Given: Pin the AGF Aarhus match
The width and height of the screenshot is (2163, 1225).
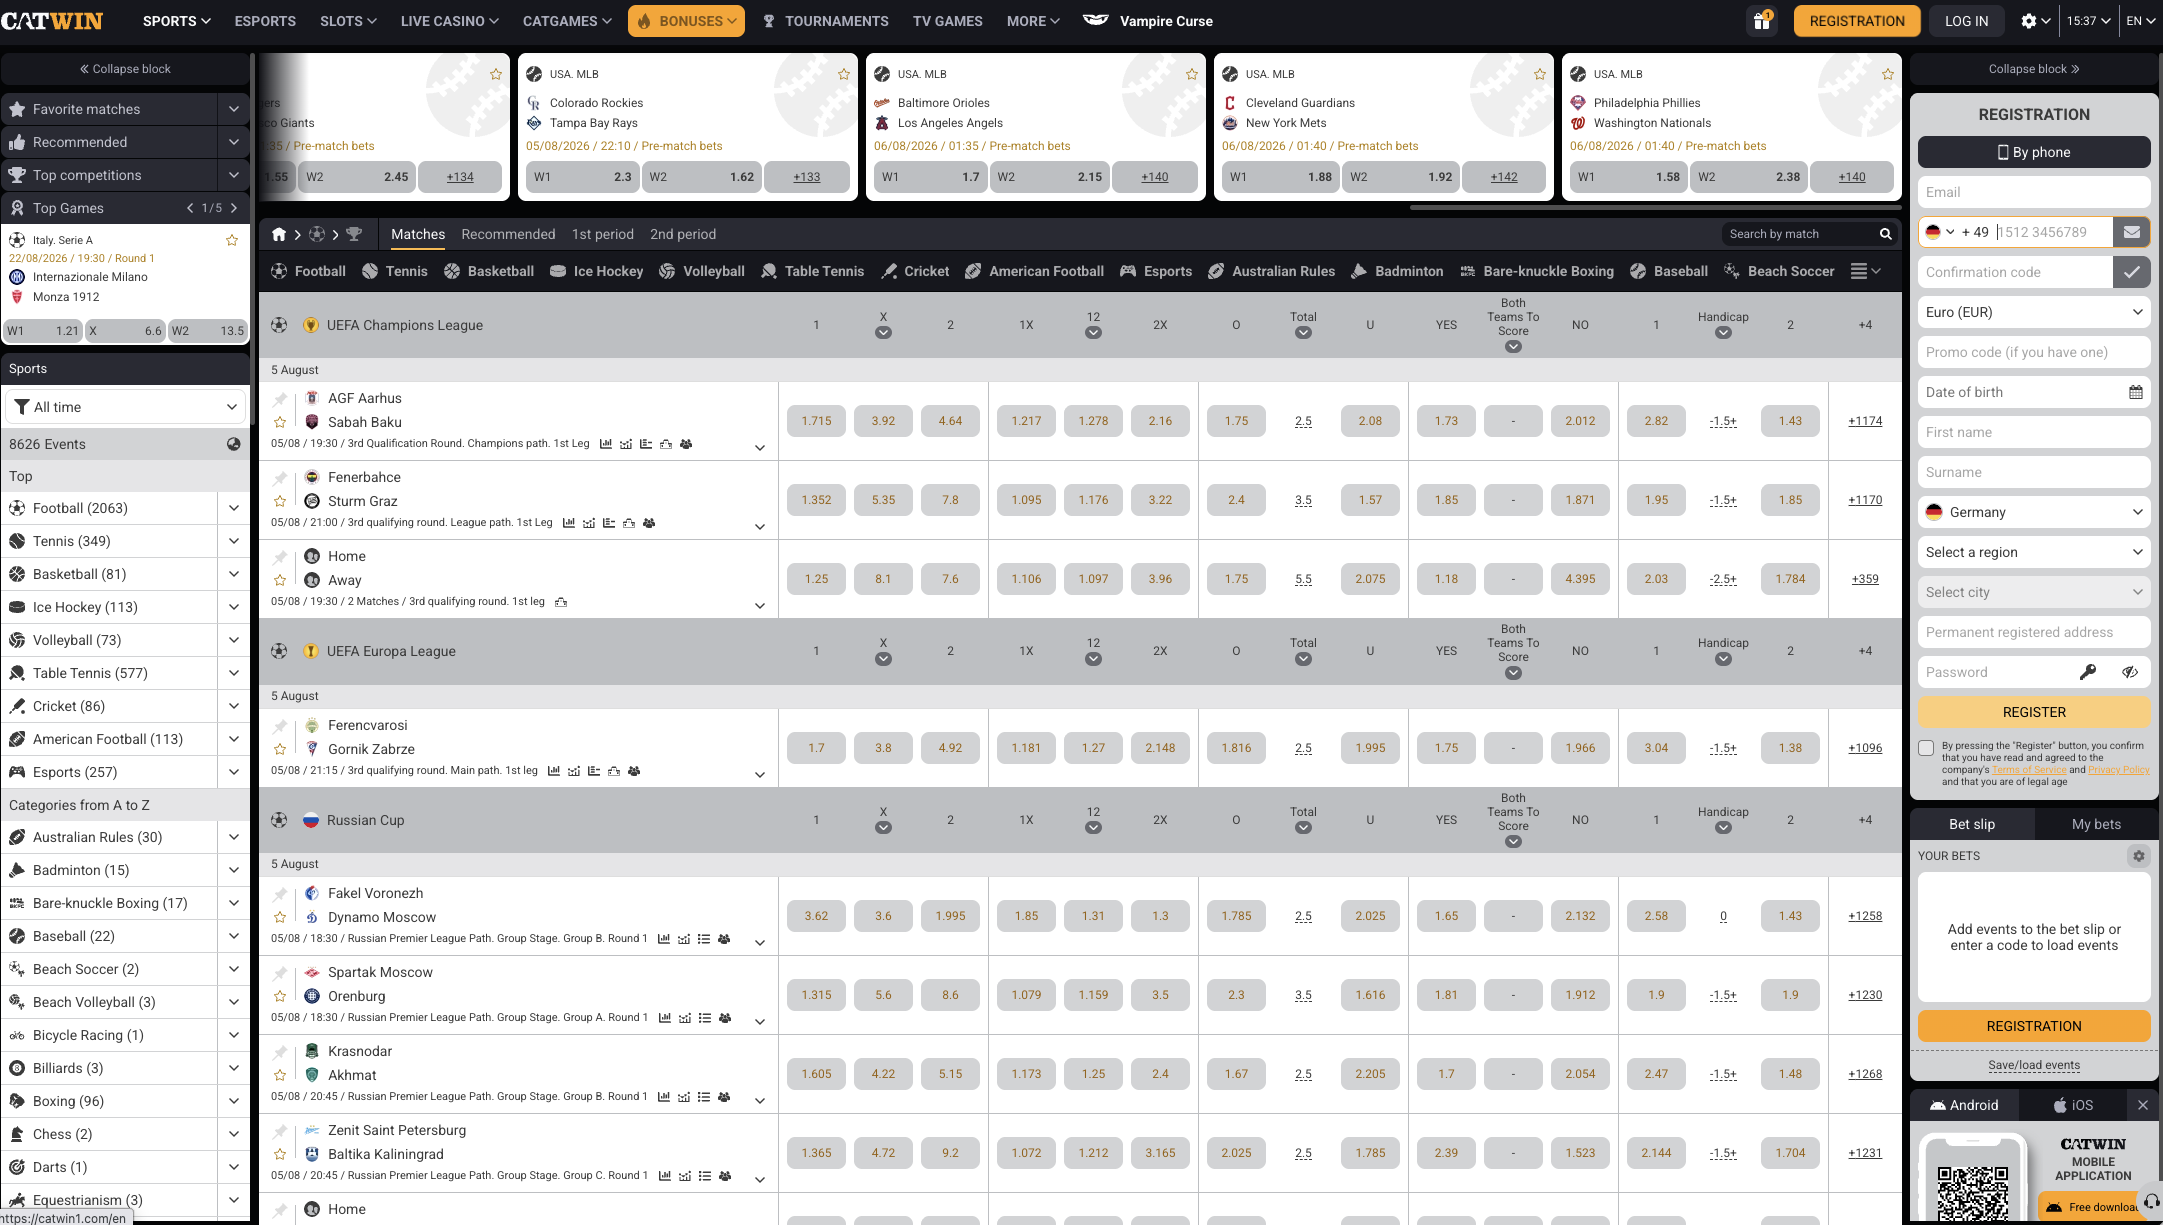Looking at the screenshot, I should (x=280, y=399).
